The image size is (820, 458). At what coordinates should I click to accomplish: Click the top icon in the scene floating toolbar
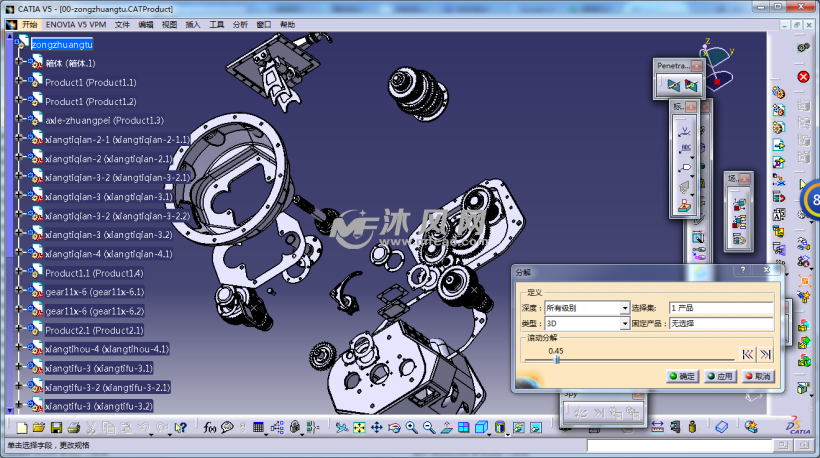[x=739, y=203]
